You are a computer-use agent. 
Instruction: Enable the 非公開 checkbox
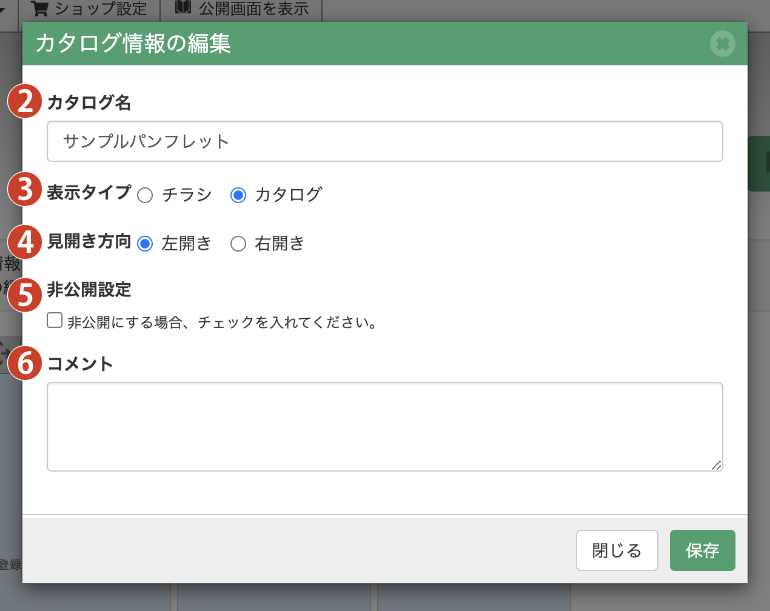tap(55, 322)
